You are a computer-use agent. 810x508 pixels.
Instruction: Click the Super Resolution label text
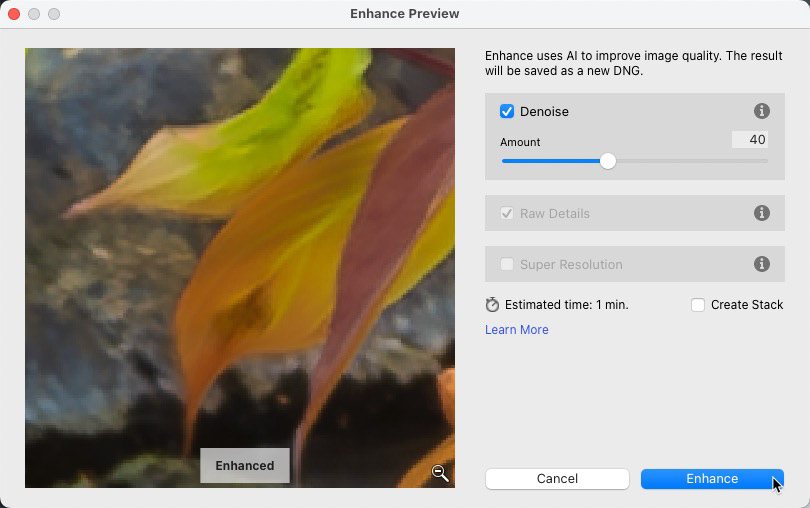[571, 265]
